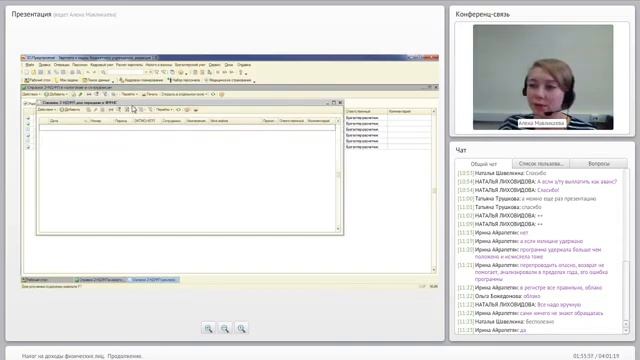Open the Calculator icon in the 1C toolbar
Screen dimensions: 640x360
point(195,72)
